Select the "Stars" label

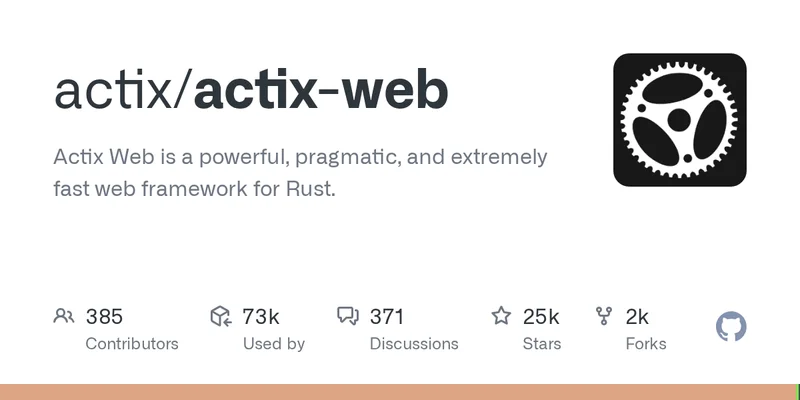pos(541,343)
